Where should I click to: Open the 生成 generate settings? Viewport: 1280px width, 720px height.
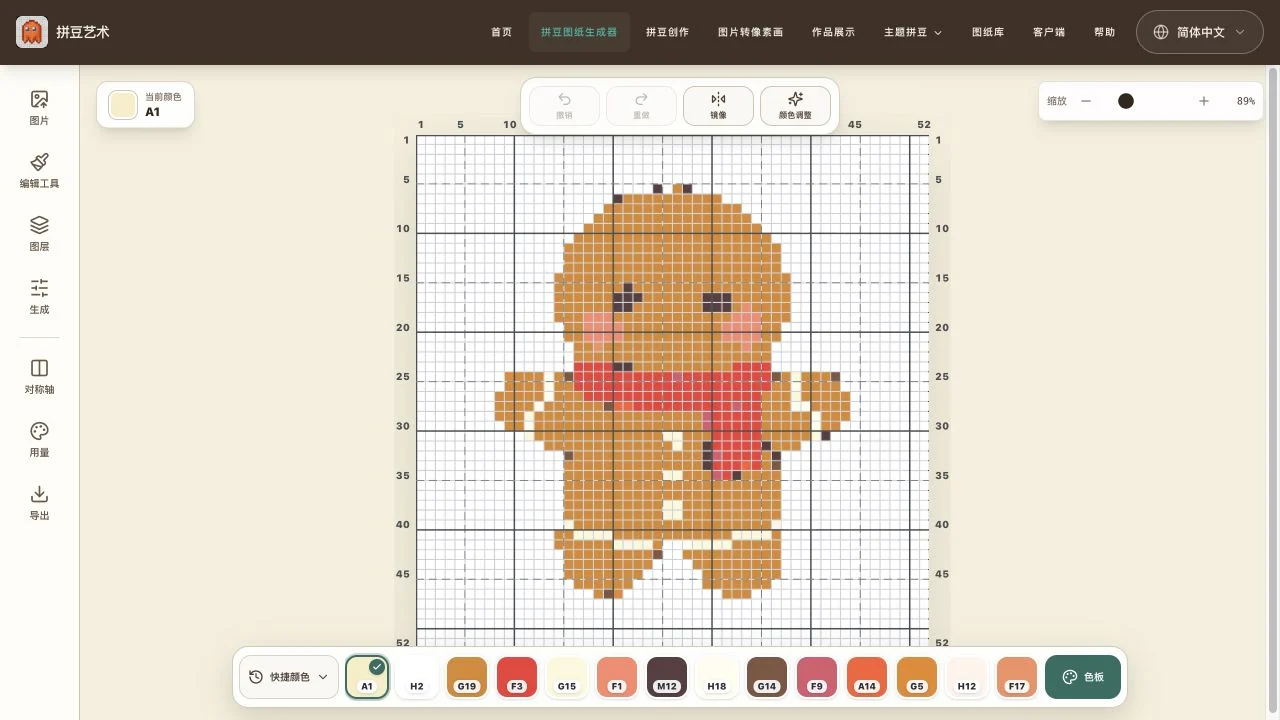click(x=39, y=296)
